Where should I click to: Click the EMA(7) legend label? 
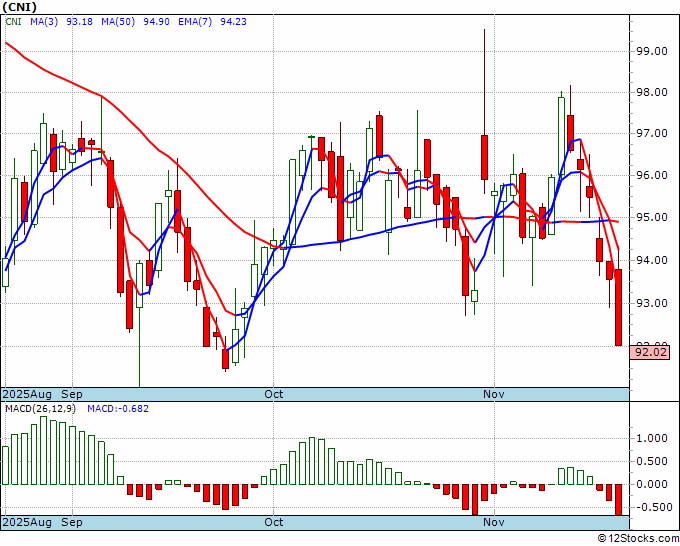pyautogui.click(x=195, y=22)
